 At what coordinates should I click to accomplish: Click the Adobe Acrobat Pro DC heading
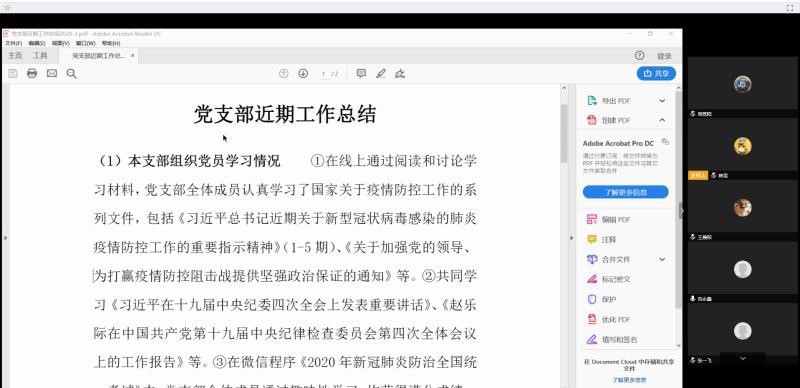(x=618, y=144)
